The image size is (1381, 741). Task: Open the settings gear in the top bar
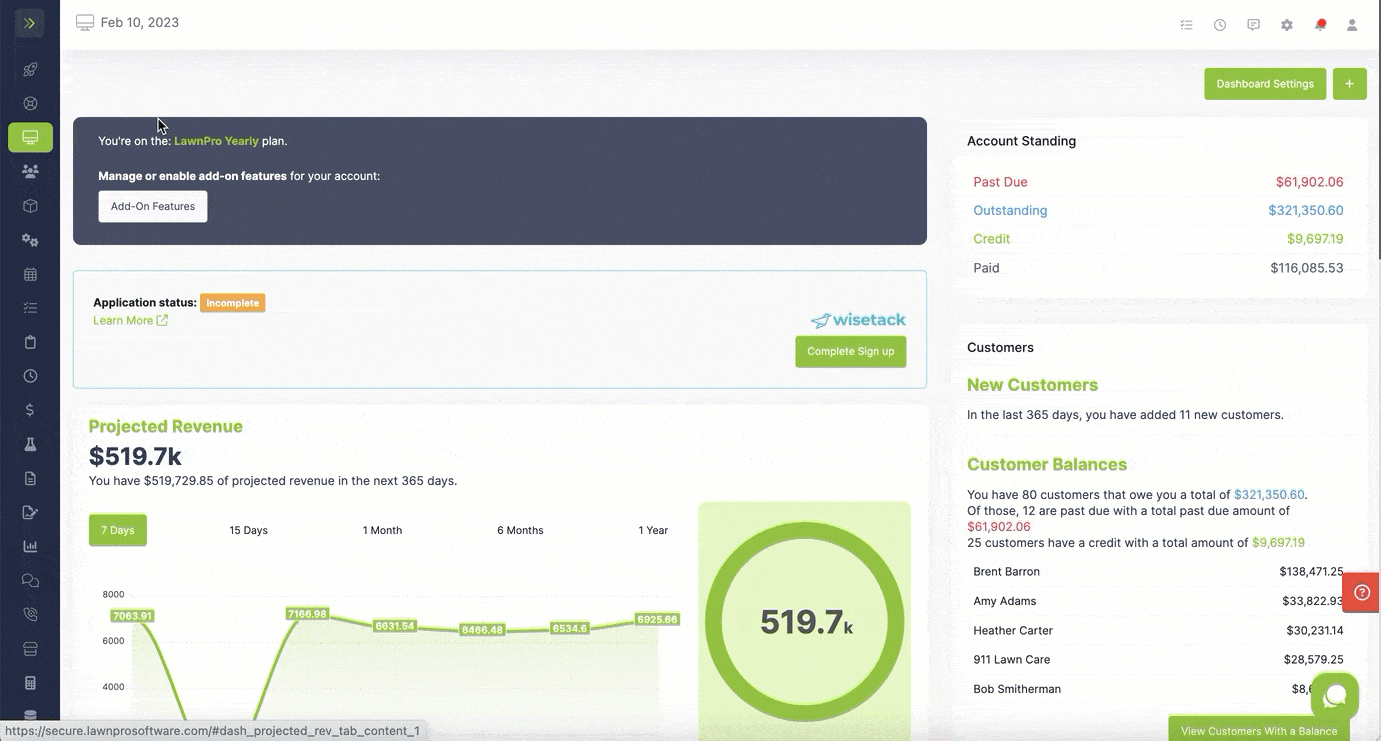(x=1287, y=25)
